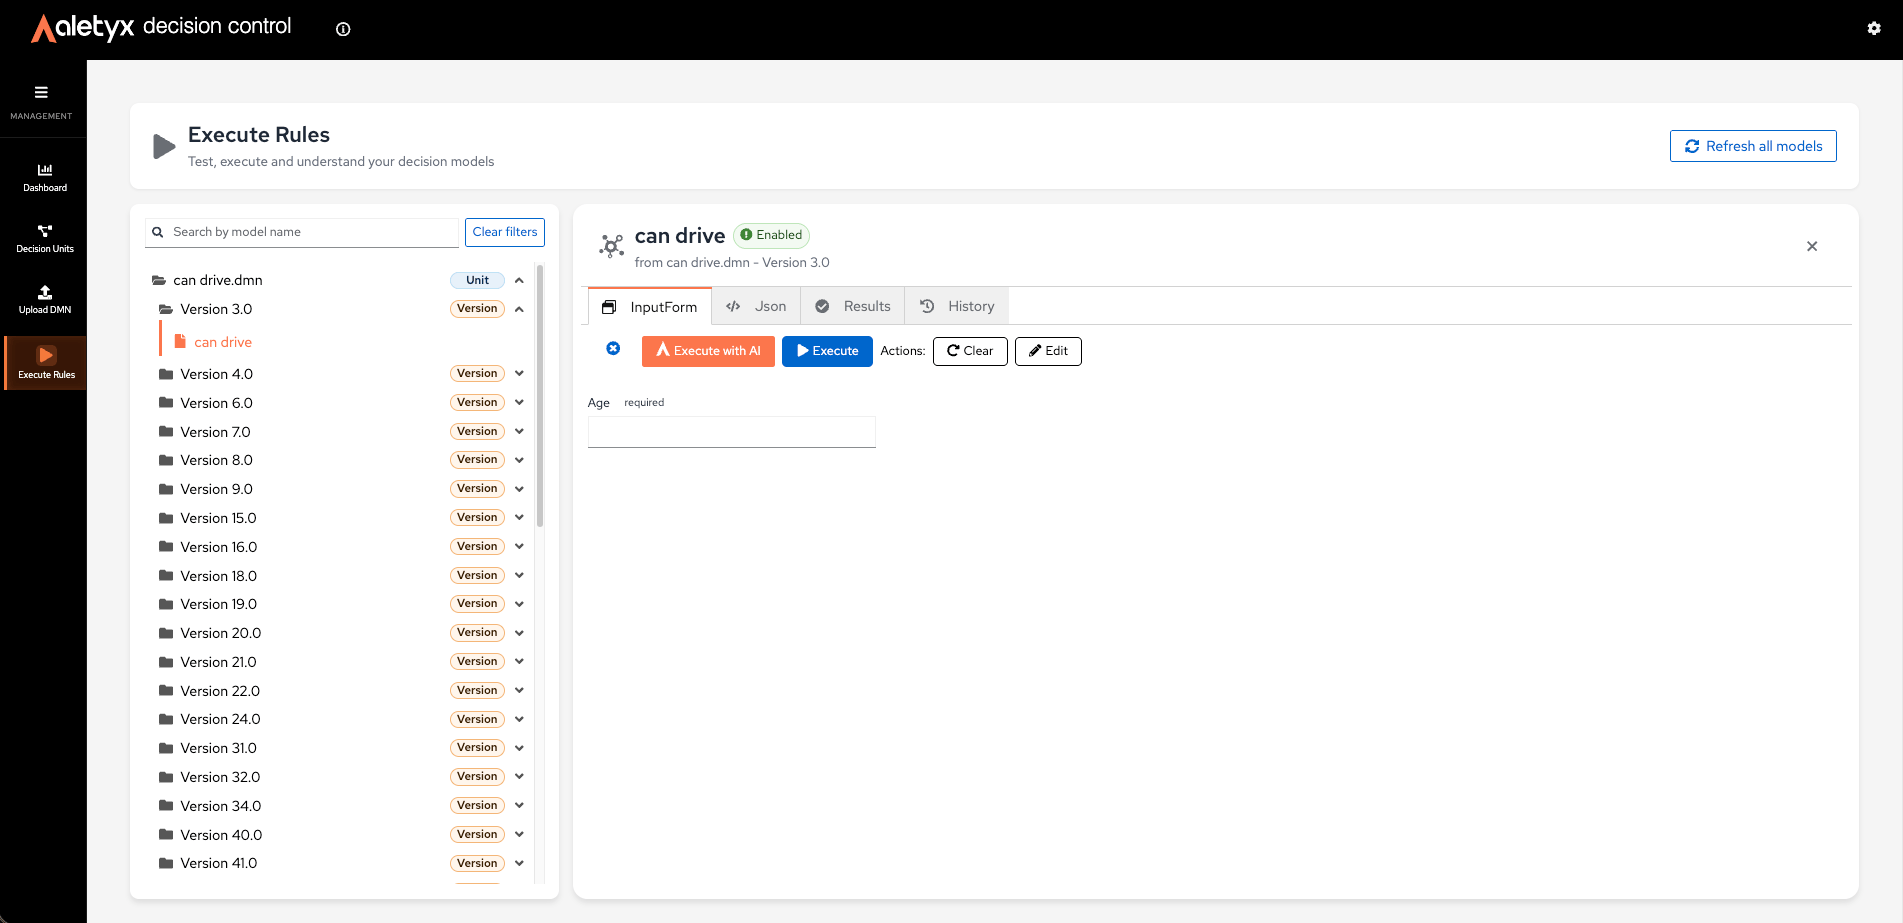The image size is (1903, 923).
Task: Select Version 31.0 tree row
Action: point(340,748)
